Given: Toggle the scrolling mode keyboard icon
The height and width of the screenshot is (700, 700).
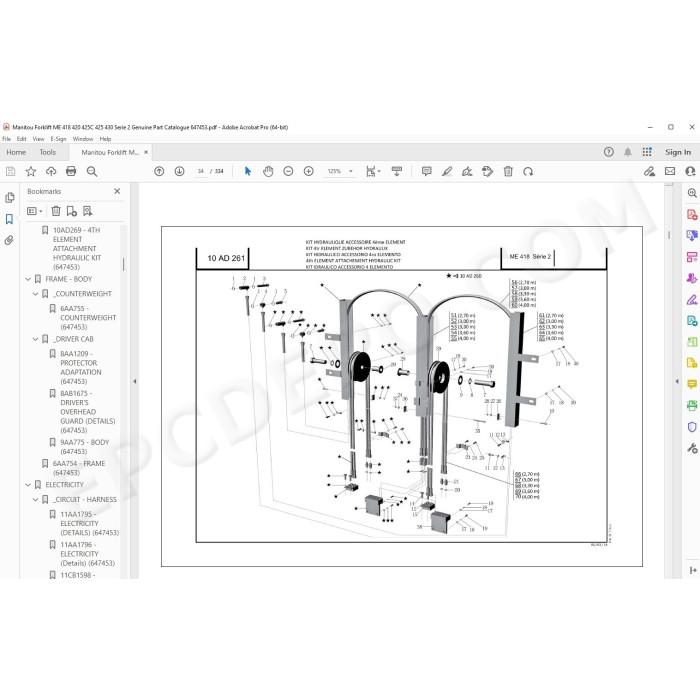Looking at the screenshot, I should [x=396, y=171].
